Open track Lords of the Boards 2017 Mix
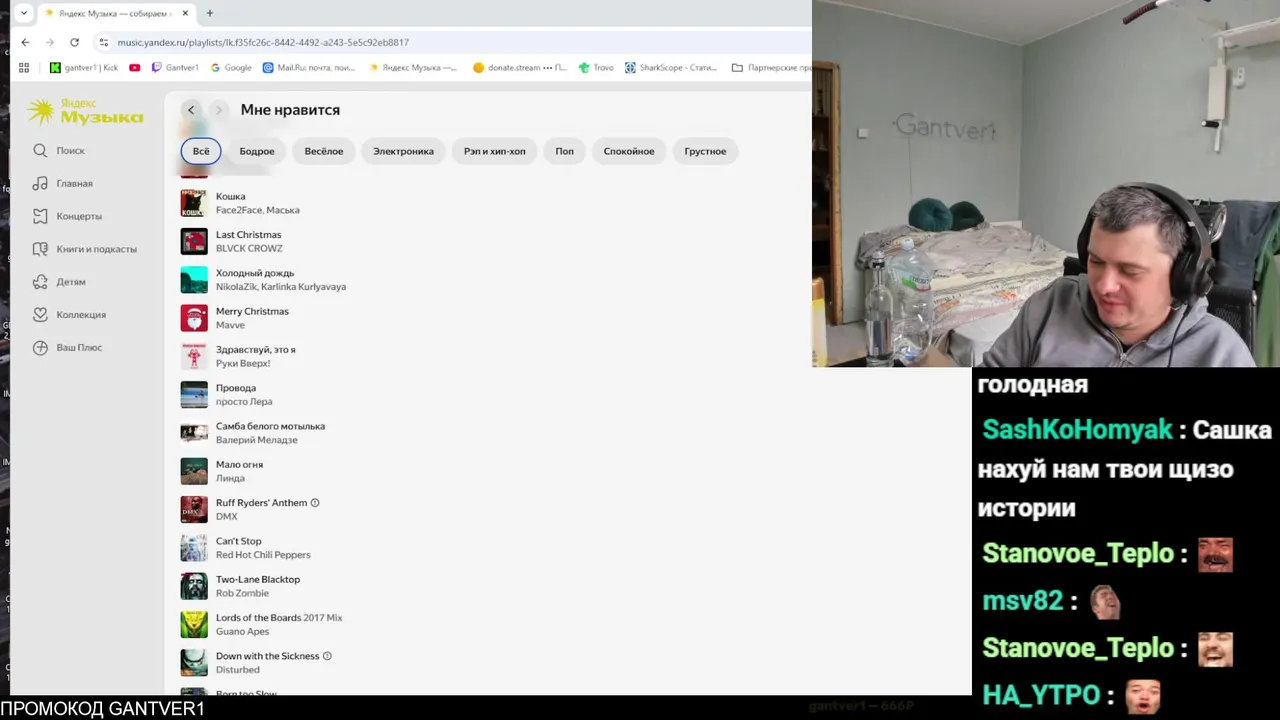The height and width of the screenshot is (720, 1280). (x=279, y=618)
